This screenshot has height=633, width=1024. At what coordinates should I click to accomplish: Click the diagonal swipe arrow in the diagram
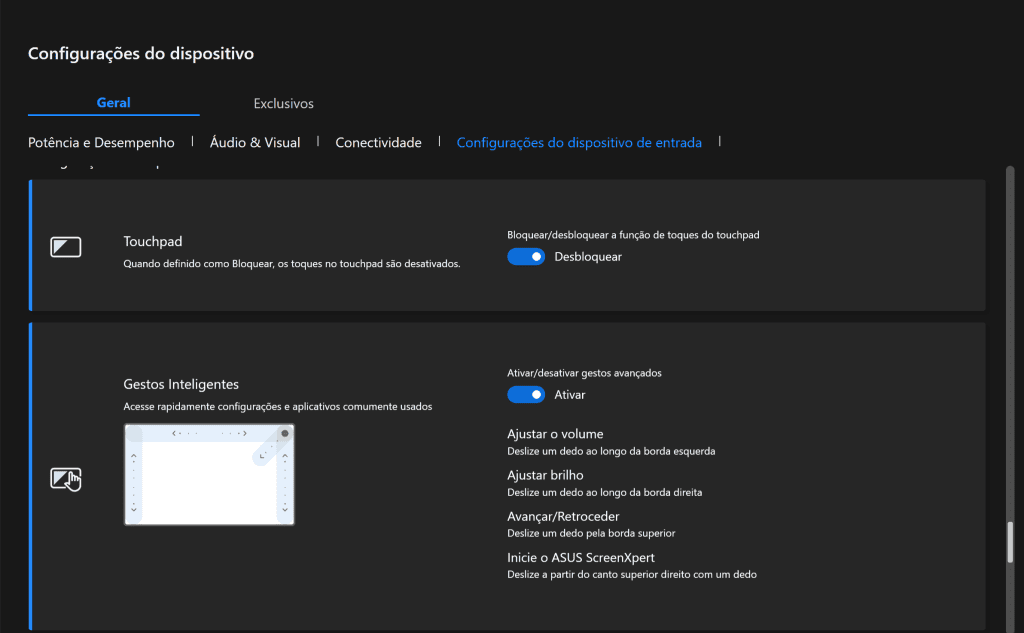262,456
